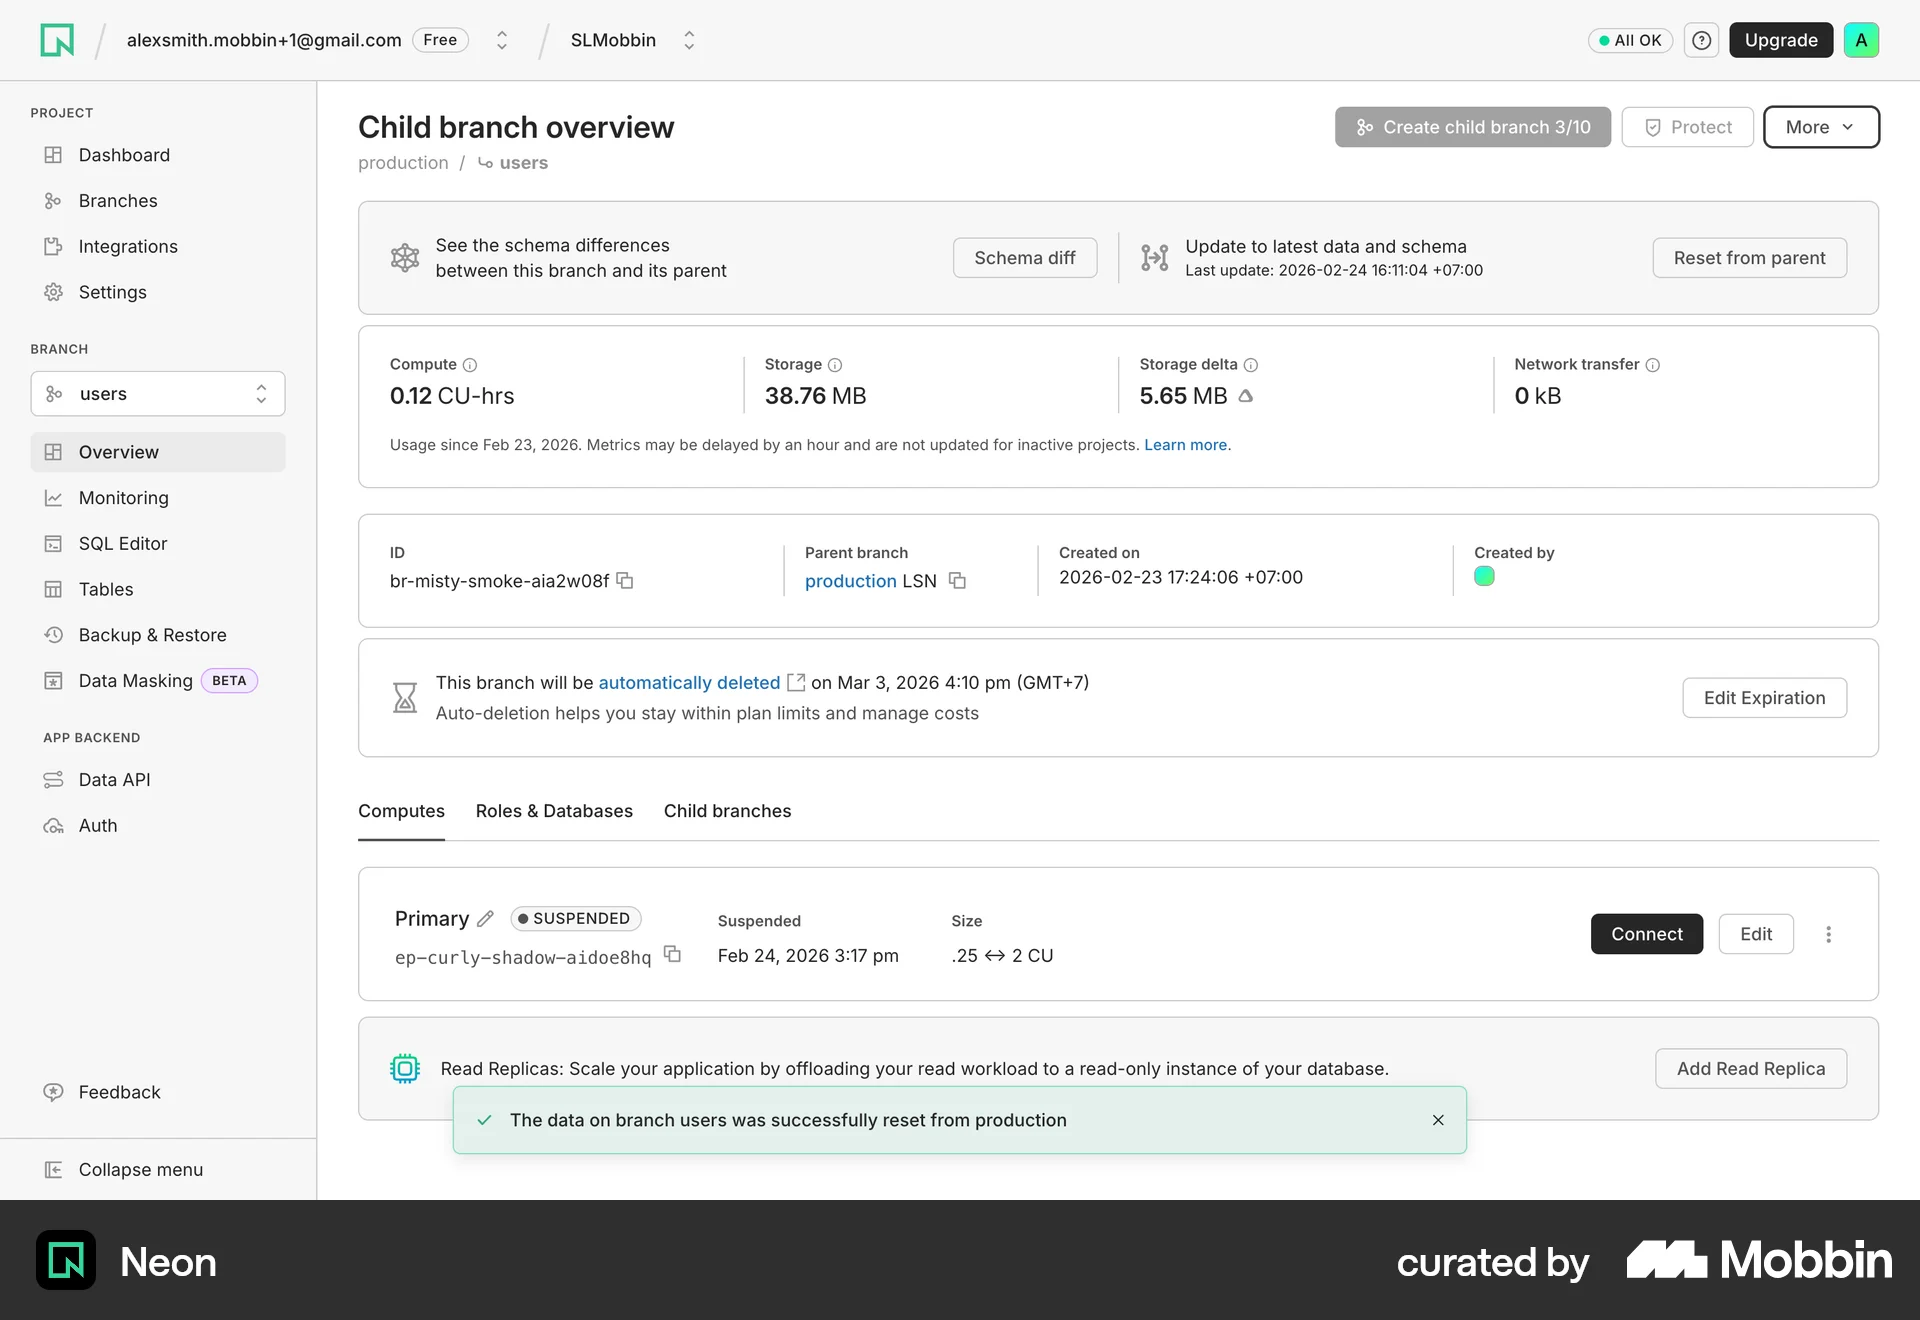Click the Protect button
The height and width of the screenshot is (1320, 1920).
click(1687, 127)
